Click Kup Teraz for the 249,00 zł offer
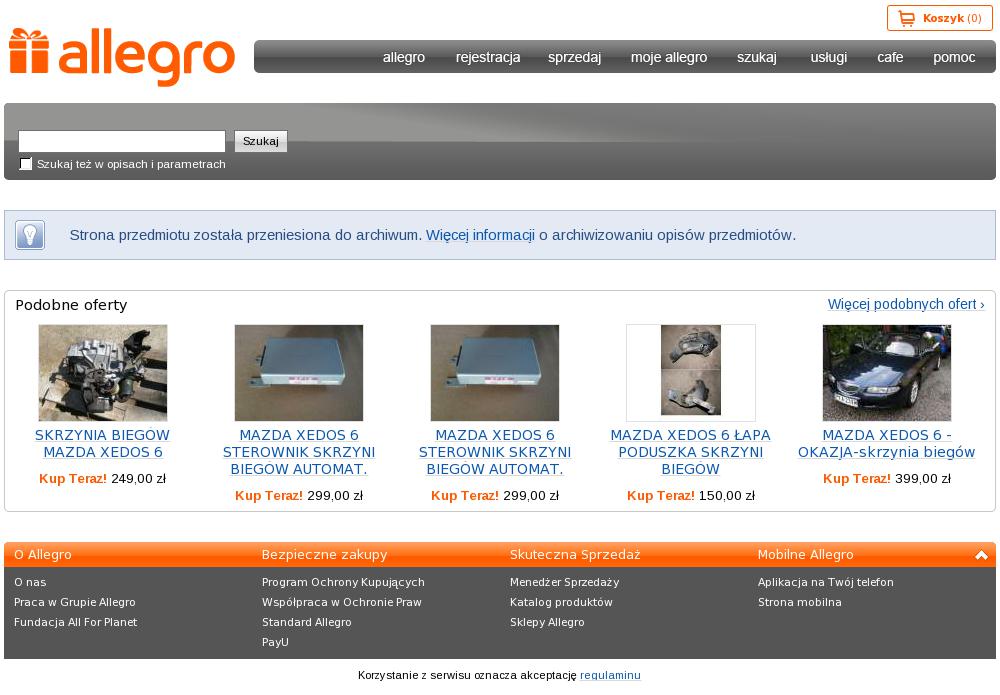 pyautogui.click(x=73, y=479)
